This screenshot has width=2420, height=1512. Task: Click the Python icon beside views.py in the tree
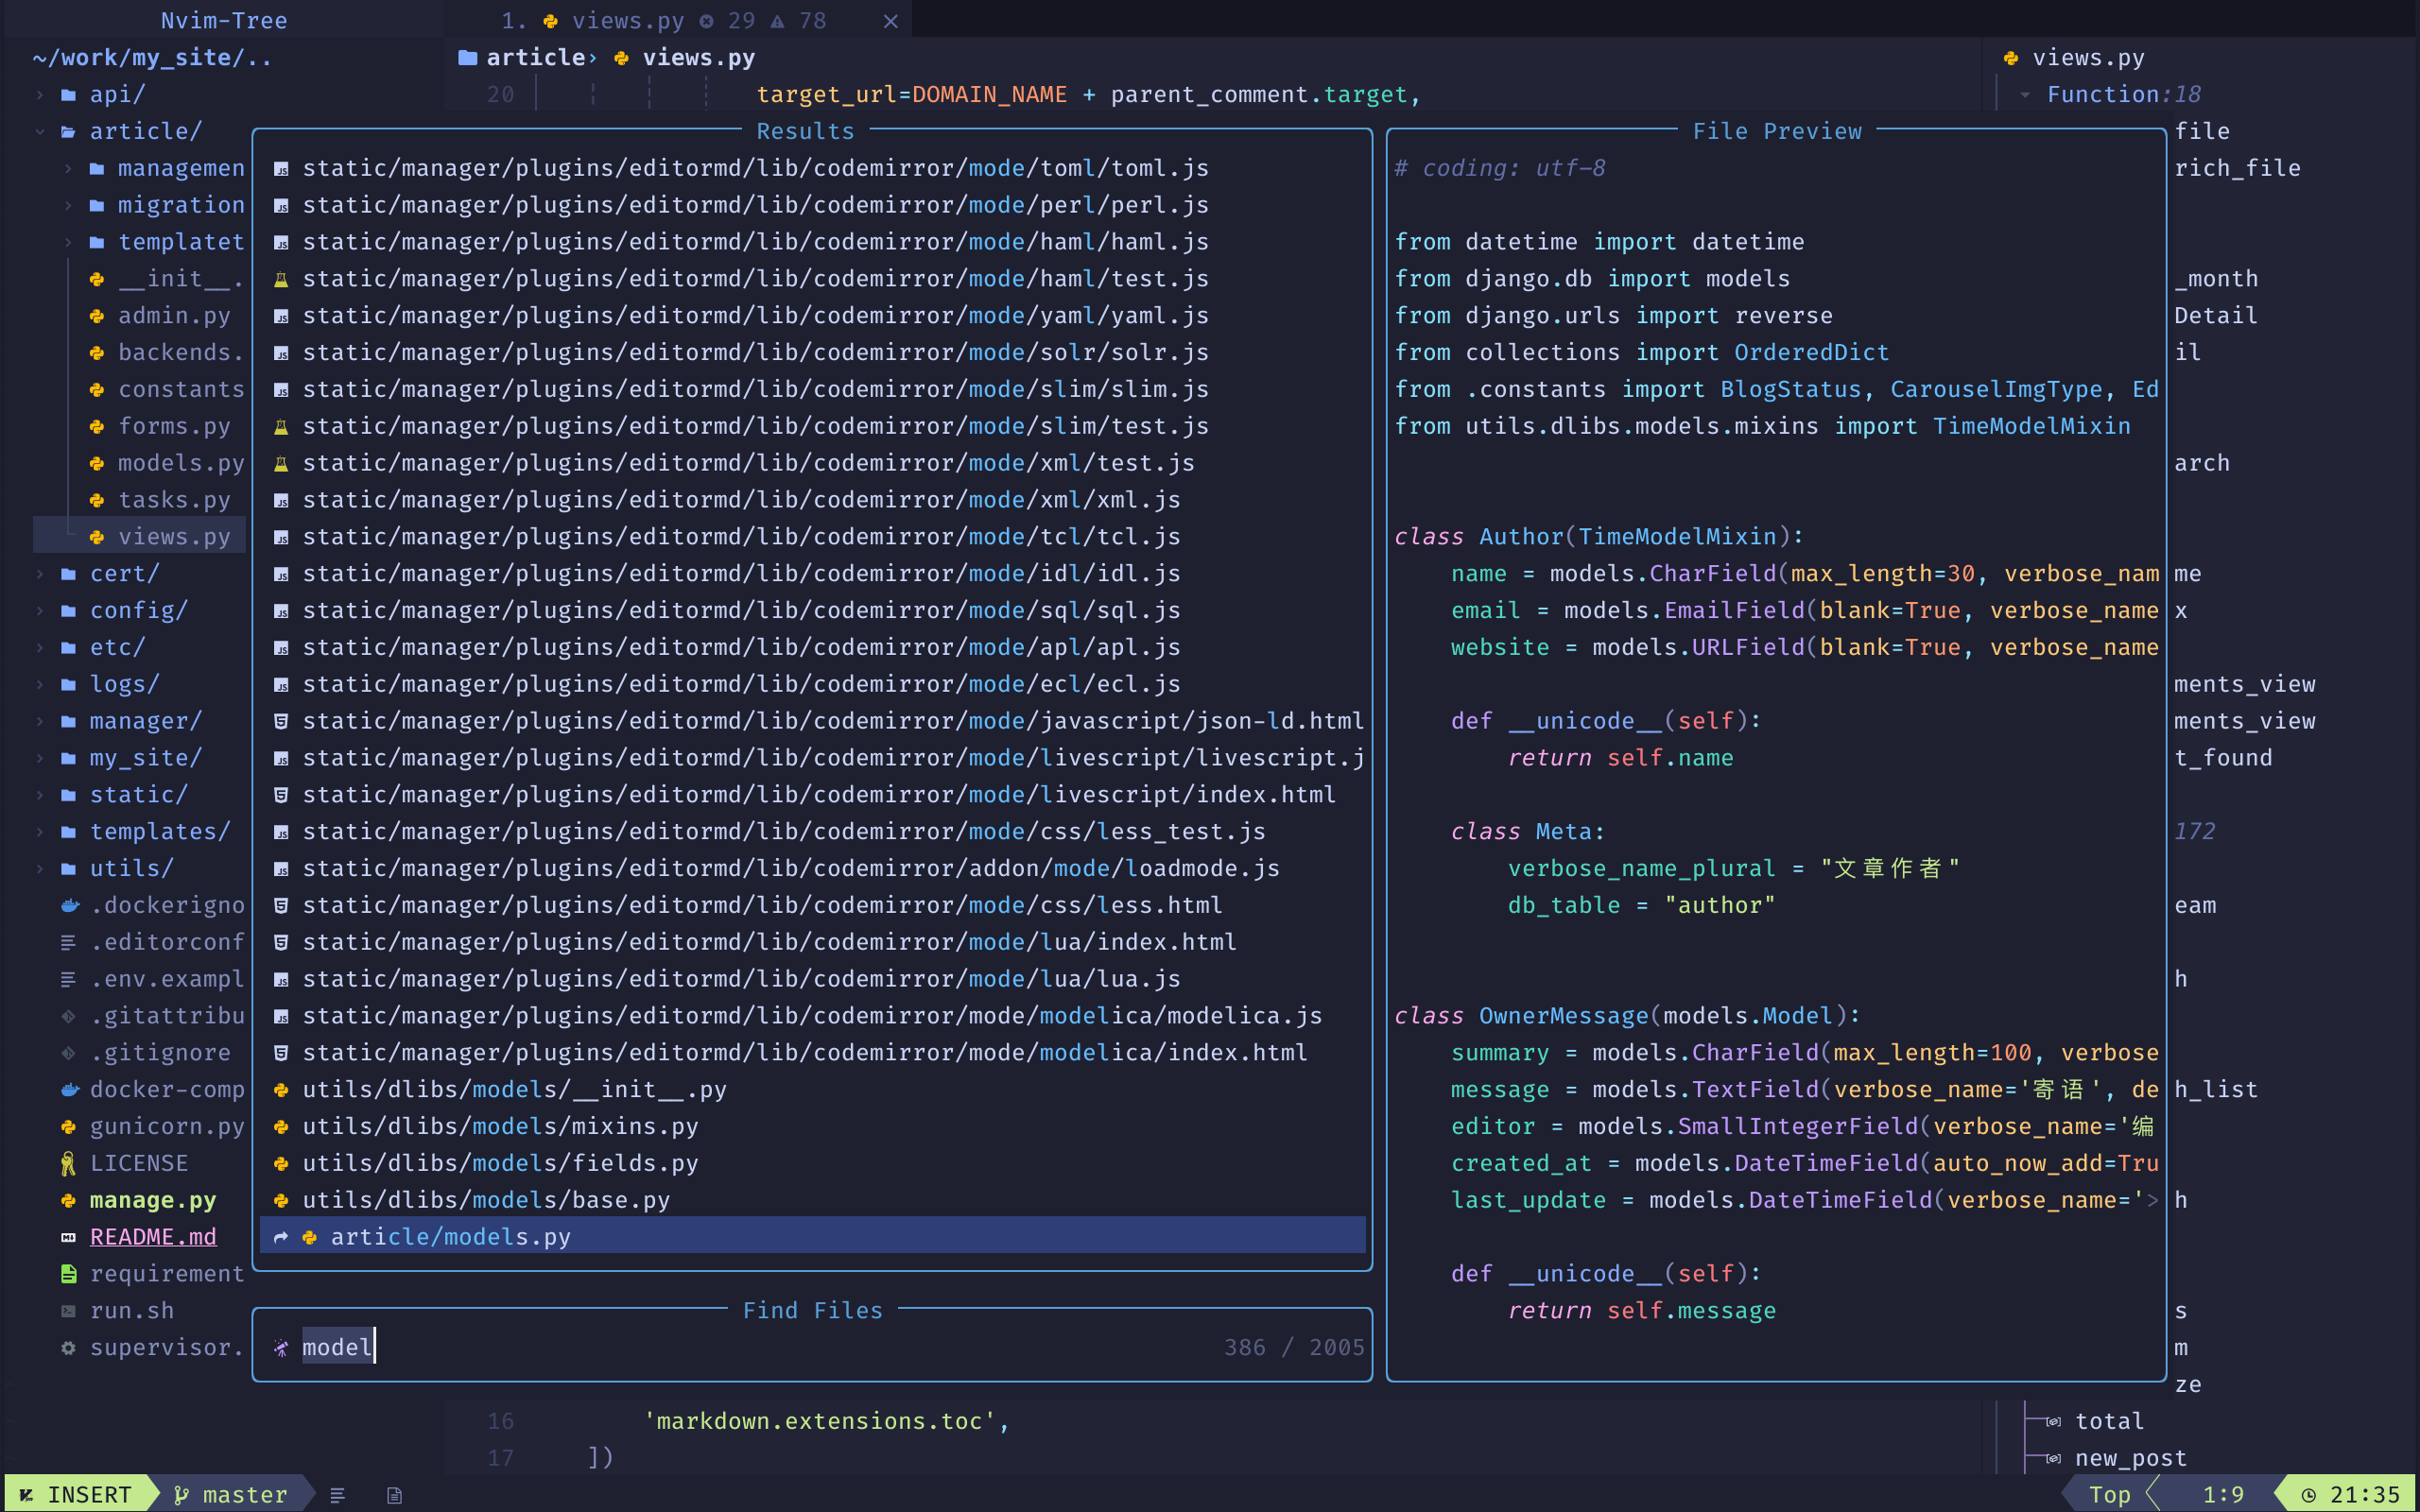point(96,536)
